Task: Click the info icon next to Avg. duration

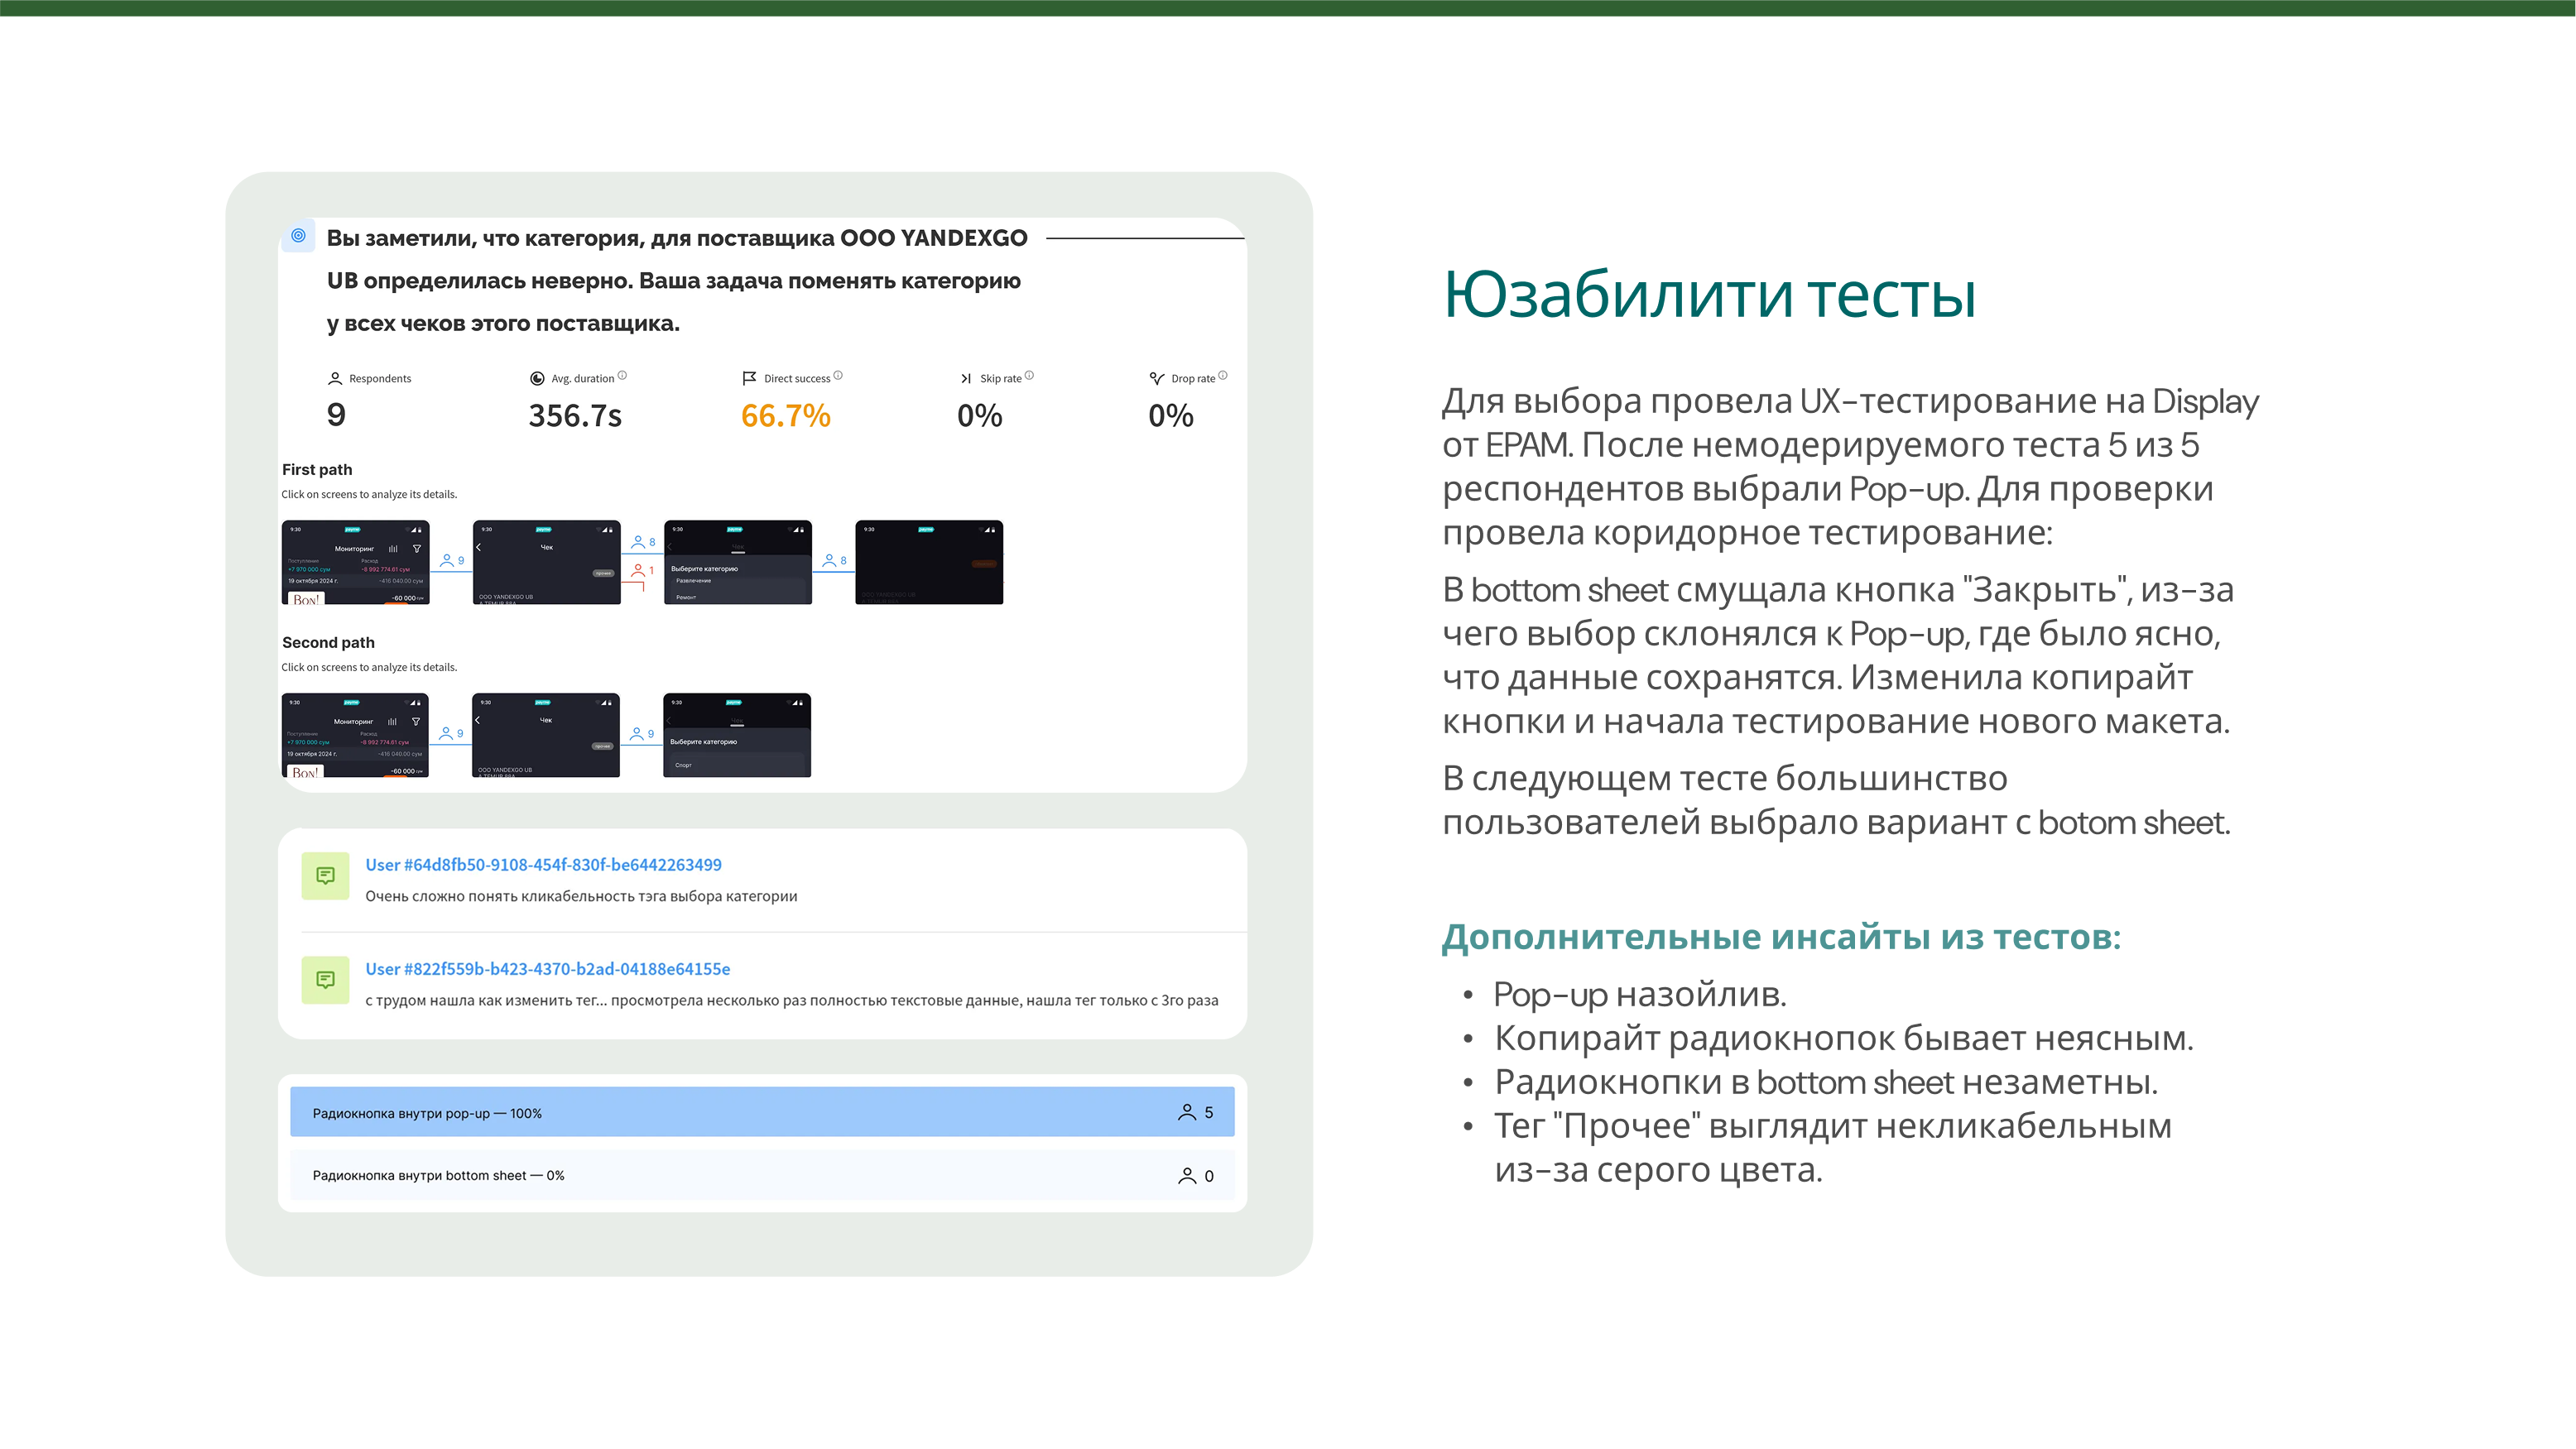Action: pos(622,376)
